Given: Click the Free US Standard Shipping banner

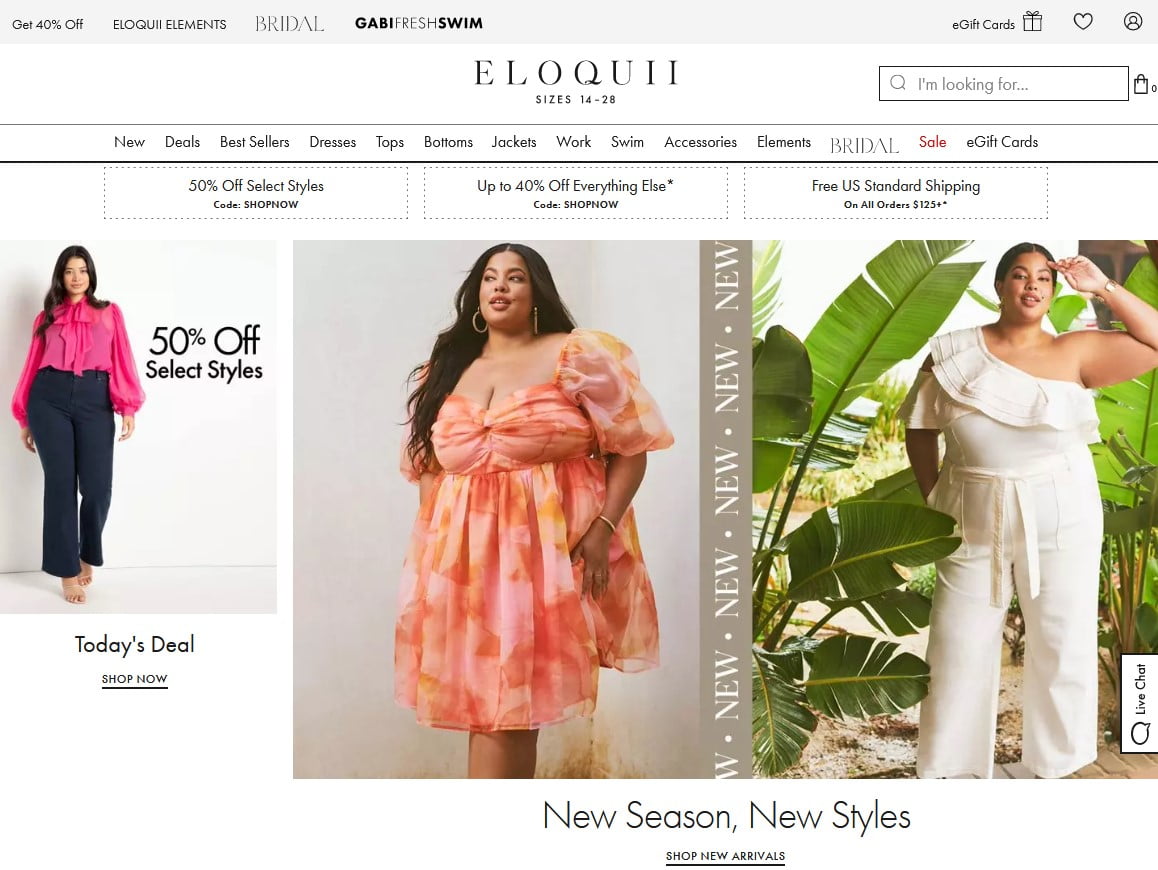Looking at the screenshot, I should click(x=896, y=193).
